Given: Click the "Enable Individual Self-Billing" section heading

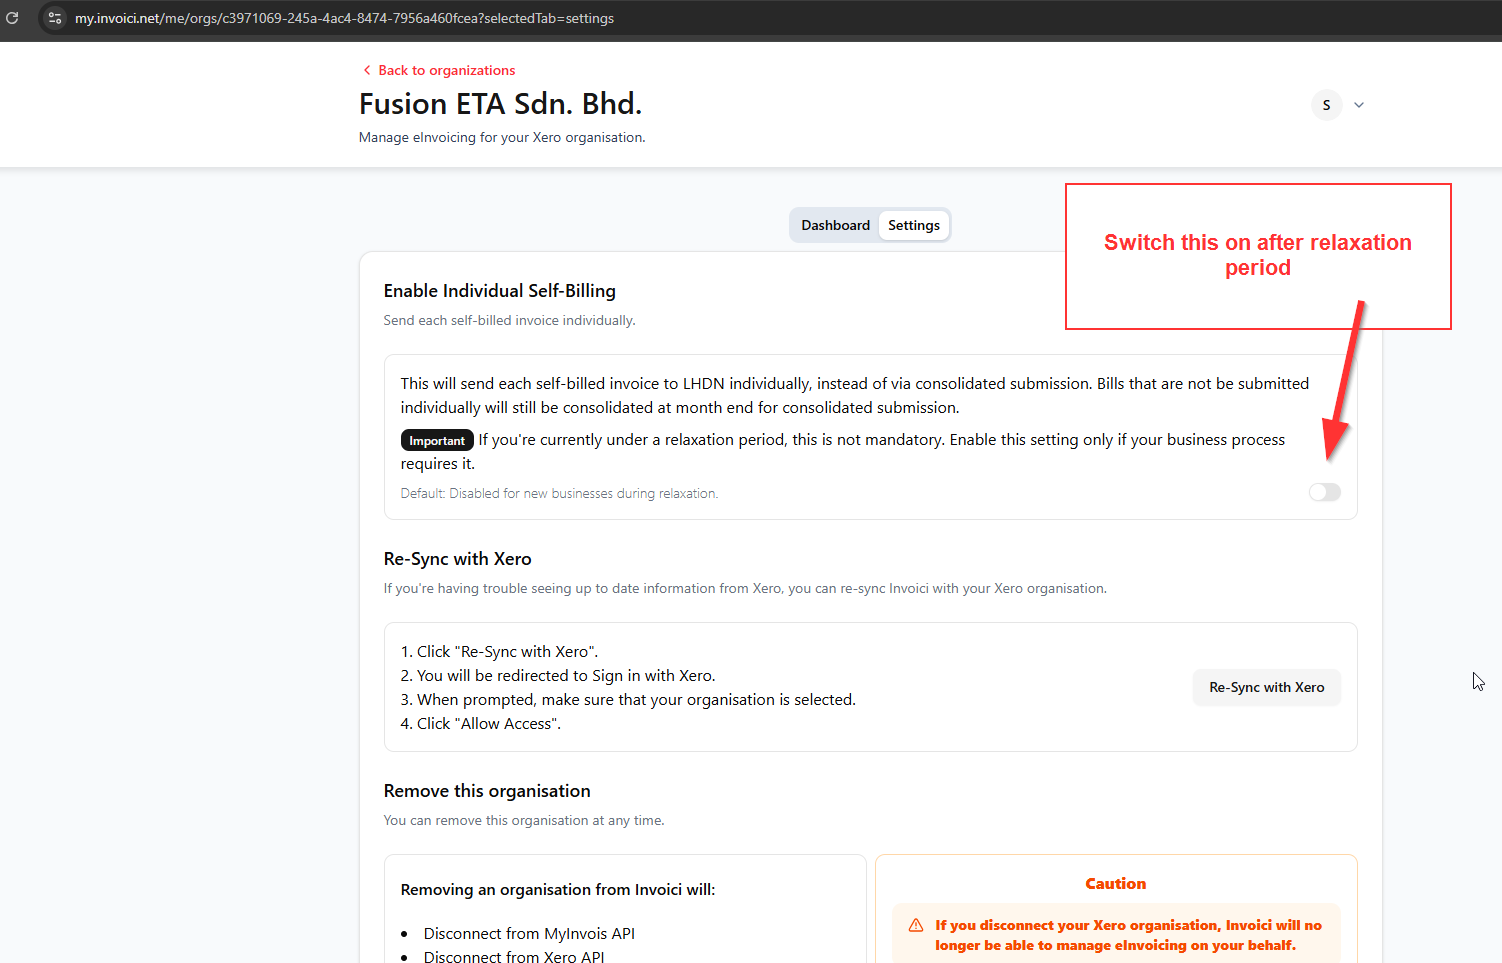Looking at the screenshot, I should (x=499, y=291).
